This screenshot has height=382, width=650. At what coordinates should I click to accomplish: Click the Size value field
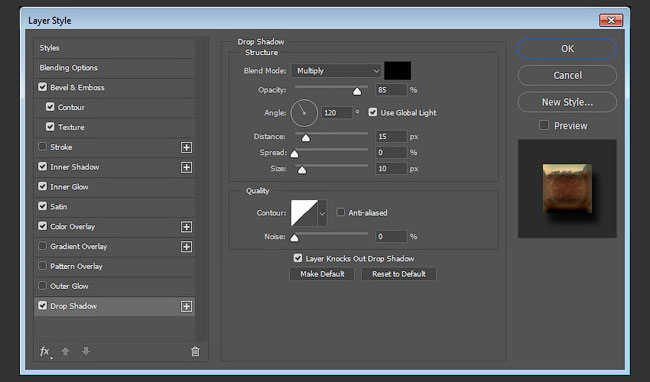(391, 169)
